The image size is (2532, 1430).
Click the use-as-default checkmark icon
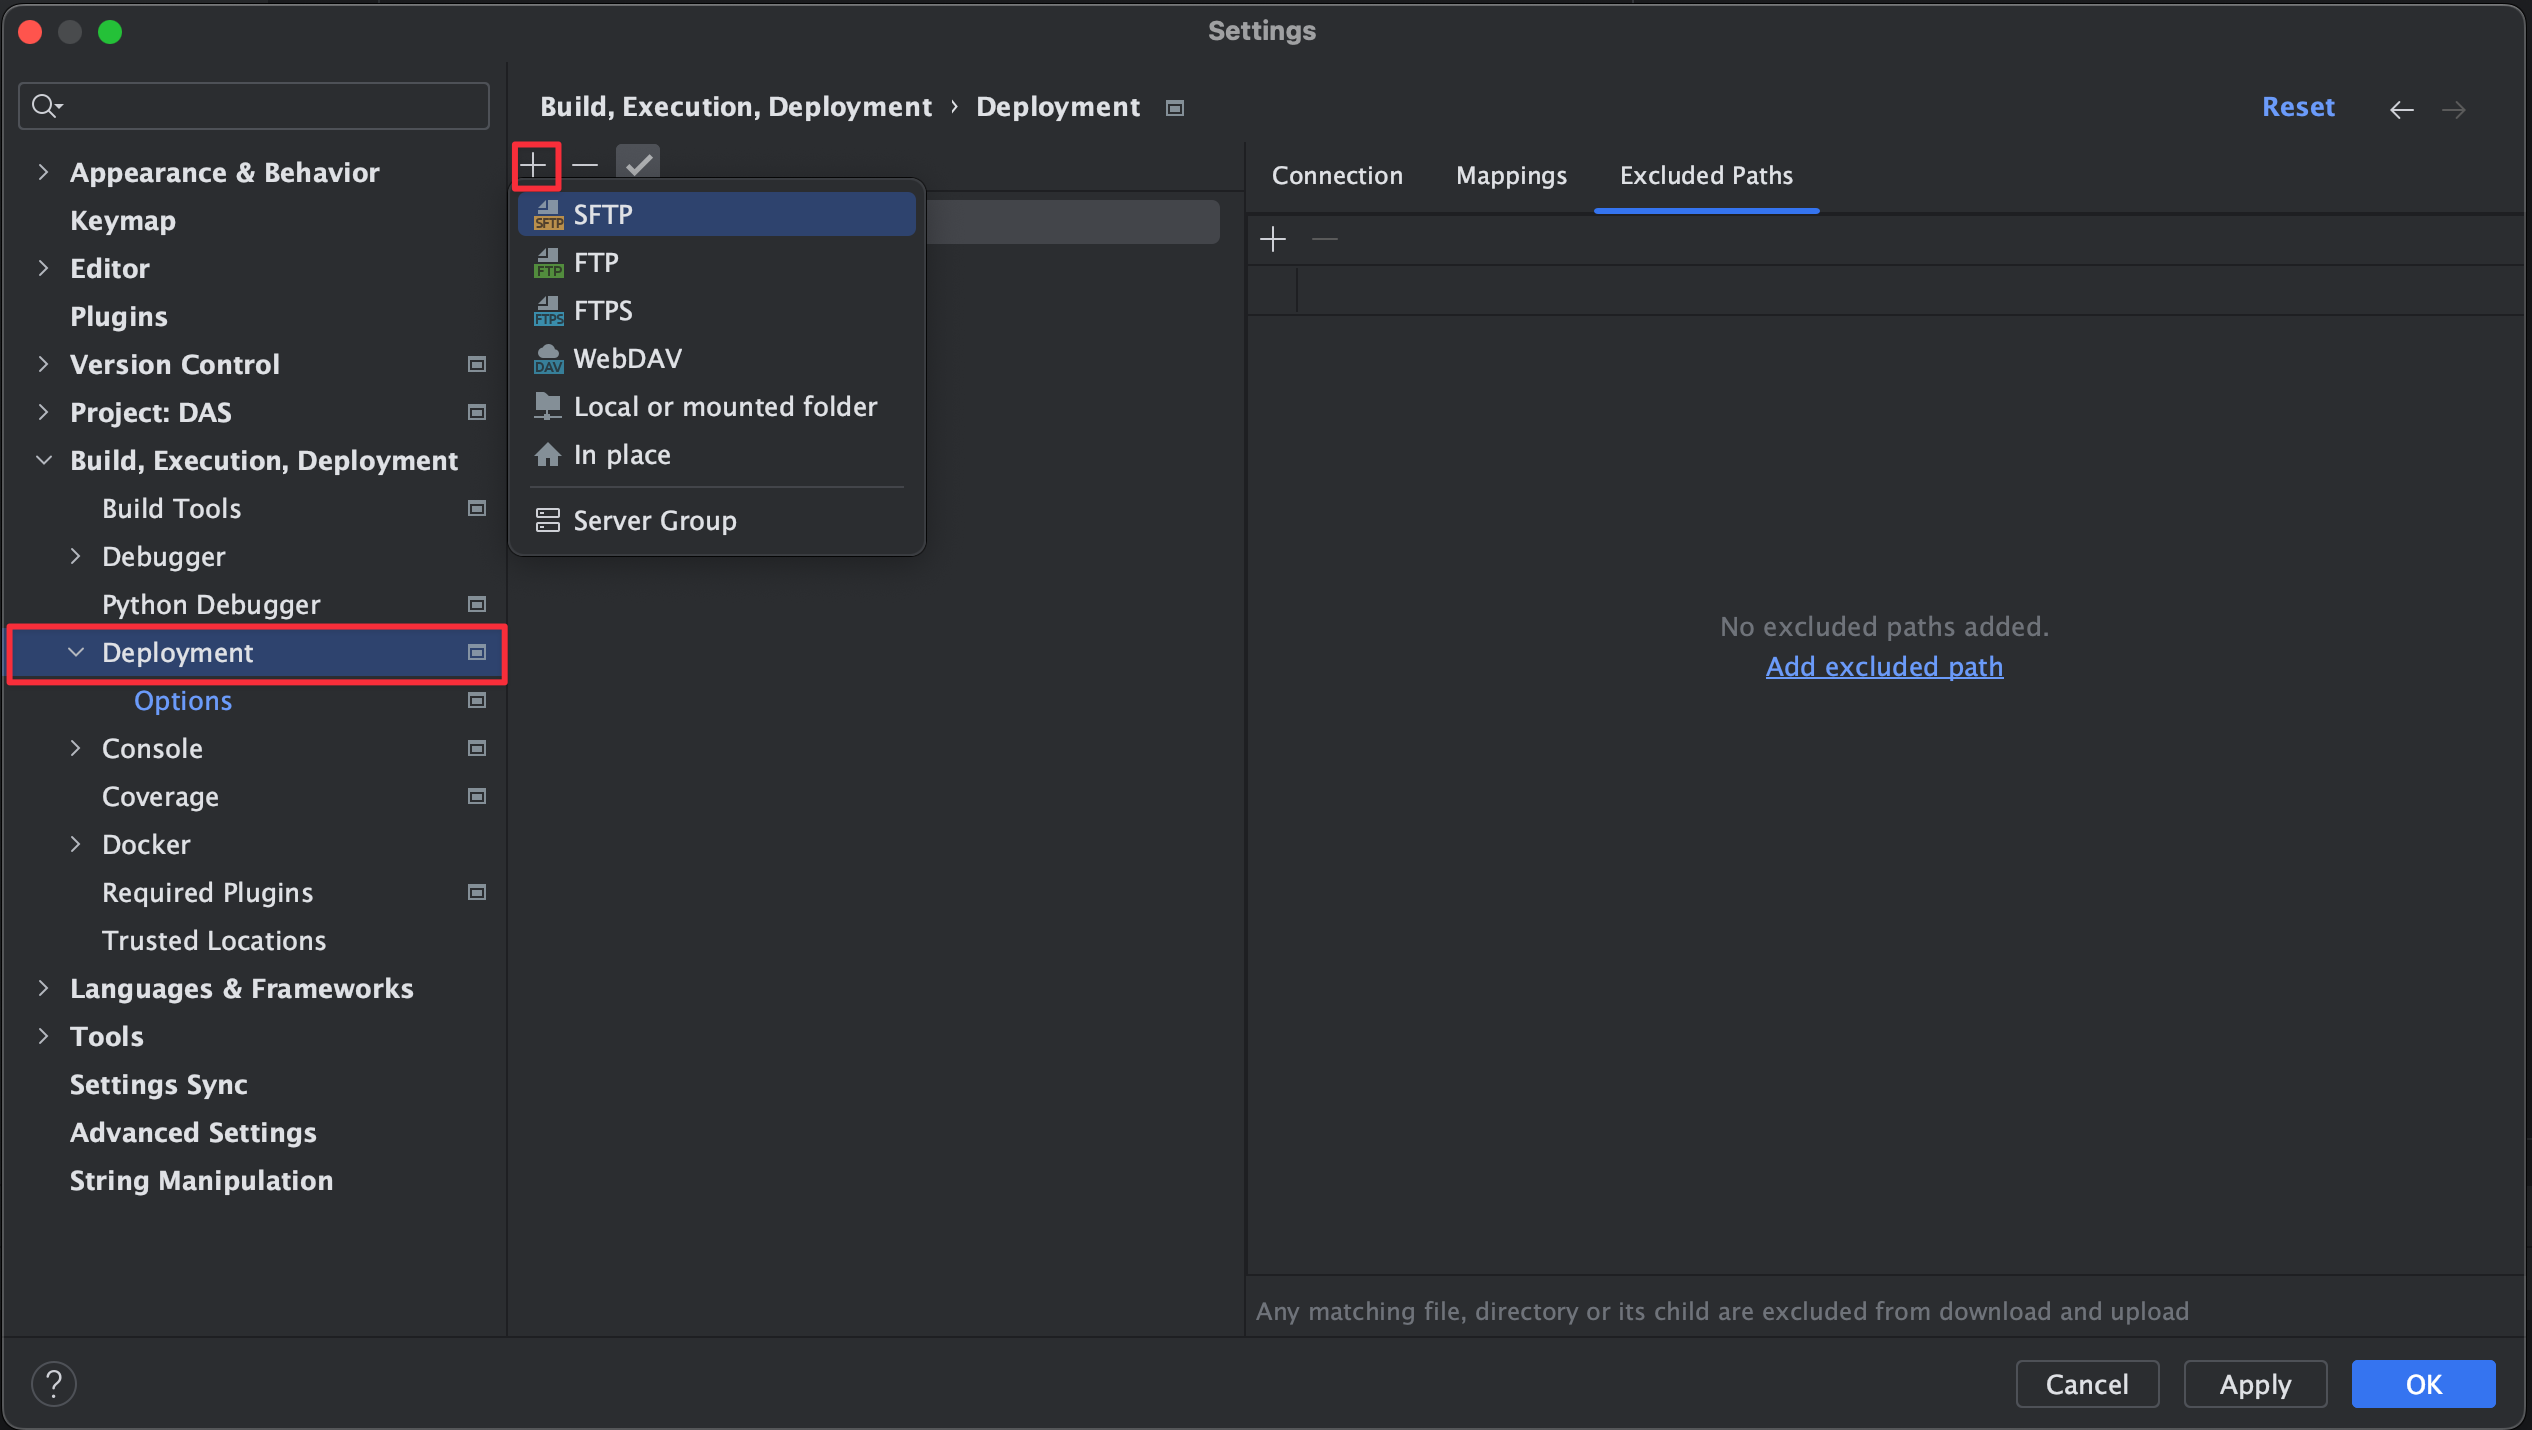click(638, 164)
